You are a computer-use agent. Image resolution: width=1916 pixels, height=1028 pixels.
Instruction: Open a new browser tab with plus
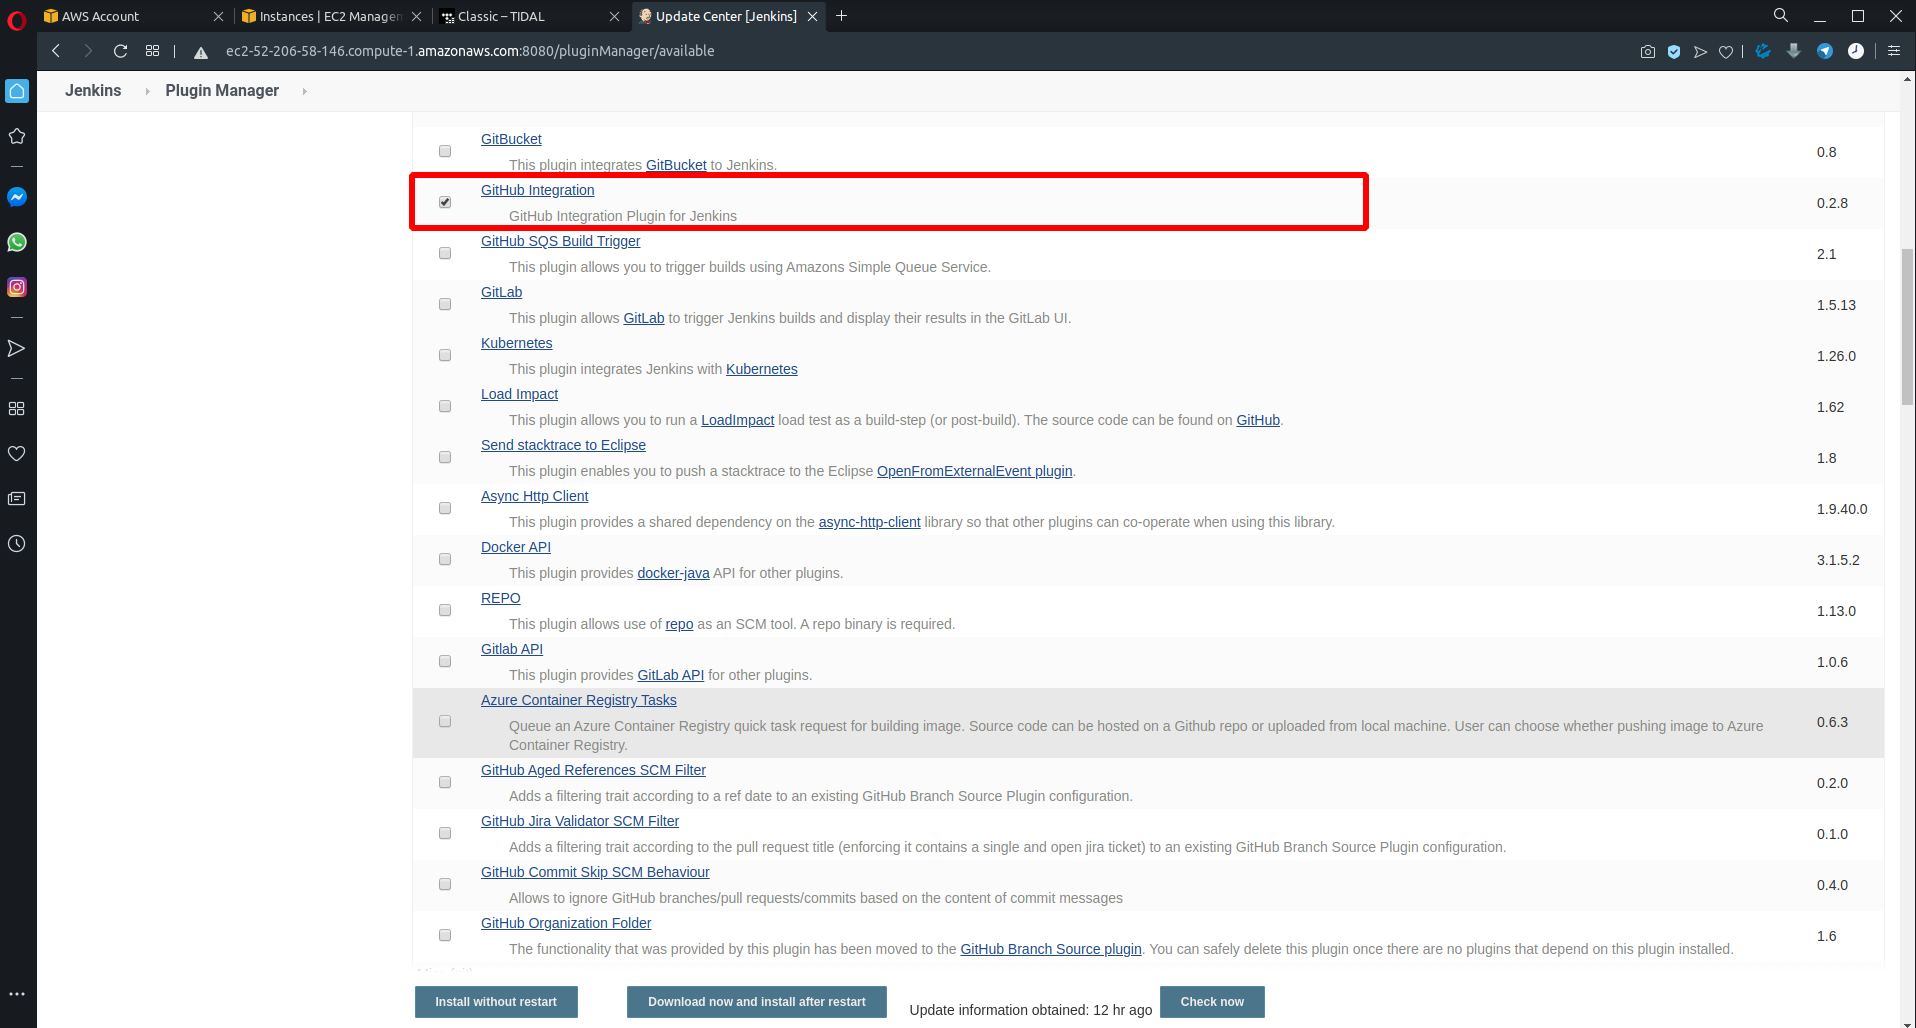(841, 16)
